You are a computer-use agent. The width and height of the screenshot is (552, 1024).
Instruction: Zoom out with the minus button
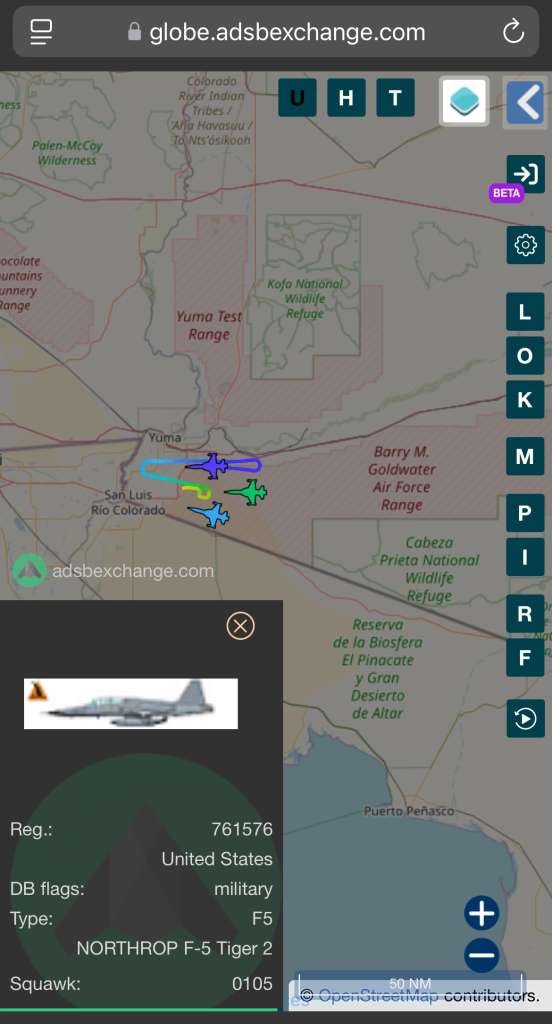[x=481, y=955]
